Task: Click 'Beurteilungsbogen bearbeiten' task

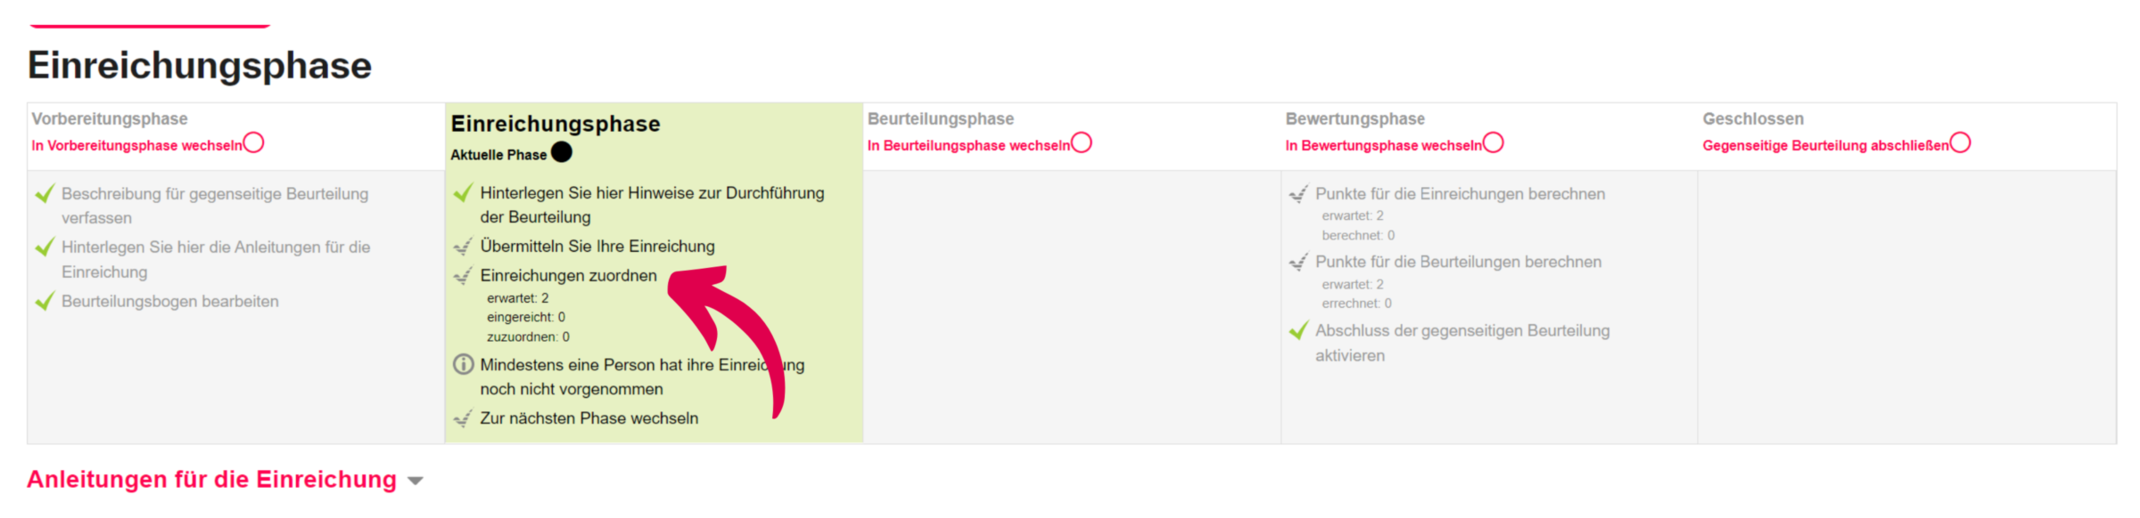Action: [170, 301]
